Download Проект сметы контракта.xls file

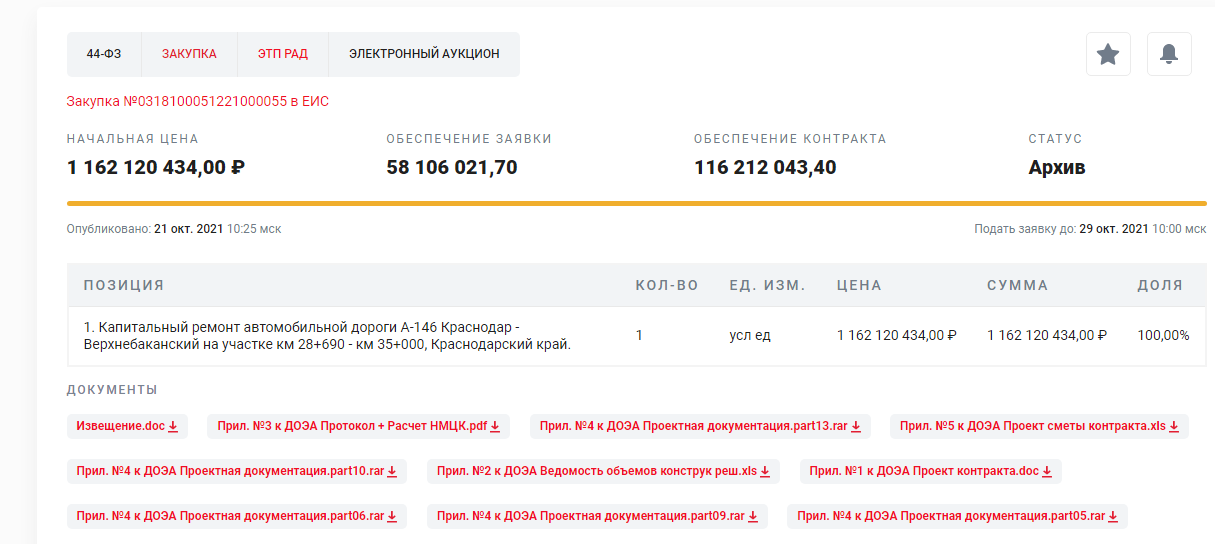point(1039,426)
